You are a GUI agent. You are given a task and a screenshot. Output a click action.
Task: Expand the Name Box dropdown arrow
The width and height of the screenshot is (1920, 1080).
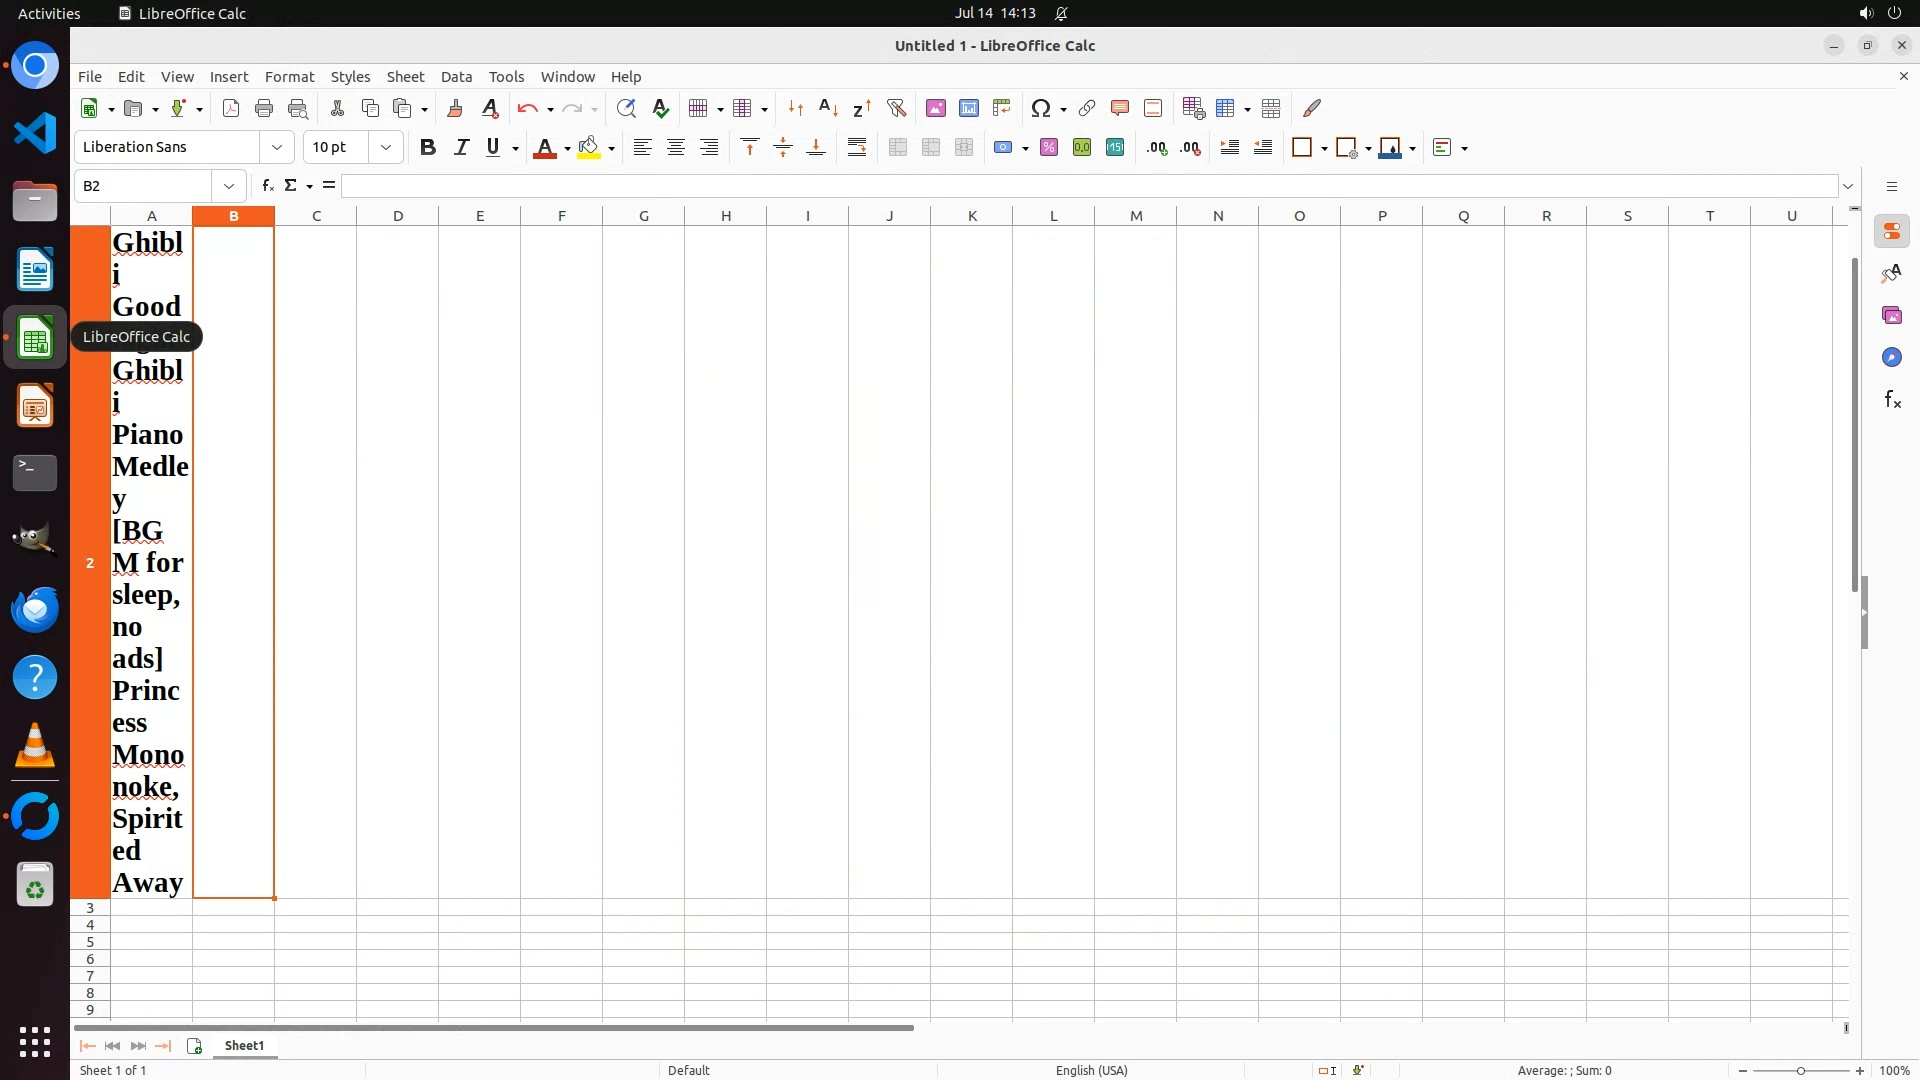point(229,186)
